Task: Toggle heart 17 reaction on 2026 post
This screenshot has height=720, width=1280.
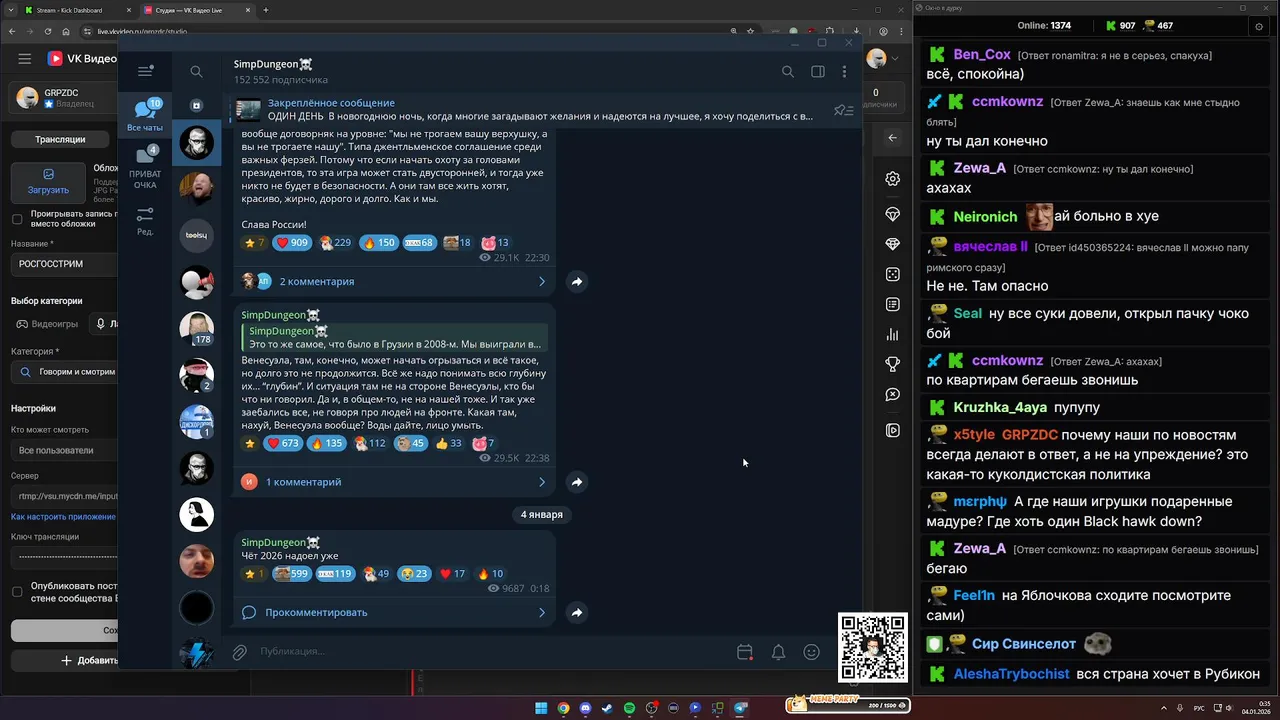Action: coord(453,574)
